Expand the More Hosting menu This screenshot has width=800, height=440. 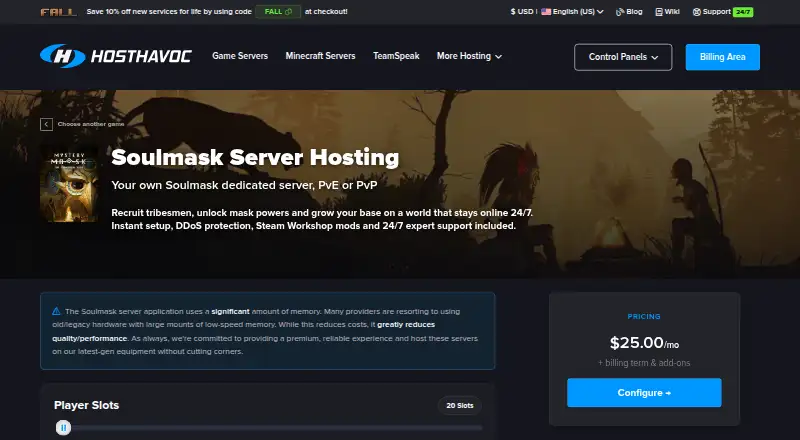pos(469,56)
